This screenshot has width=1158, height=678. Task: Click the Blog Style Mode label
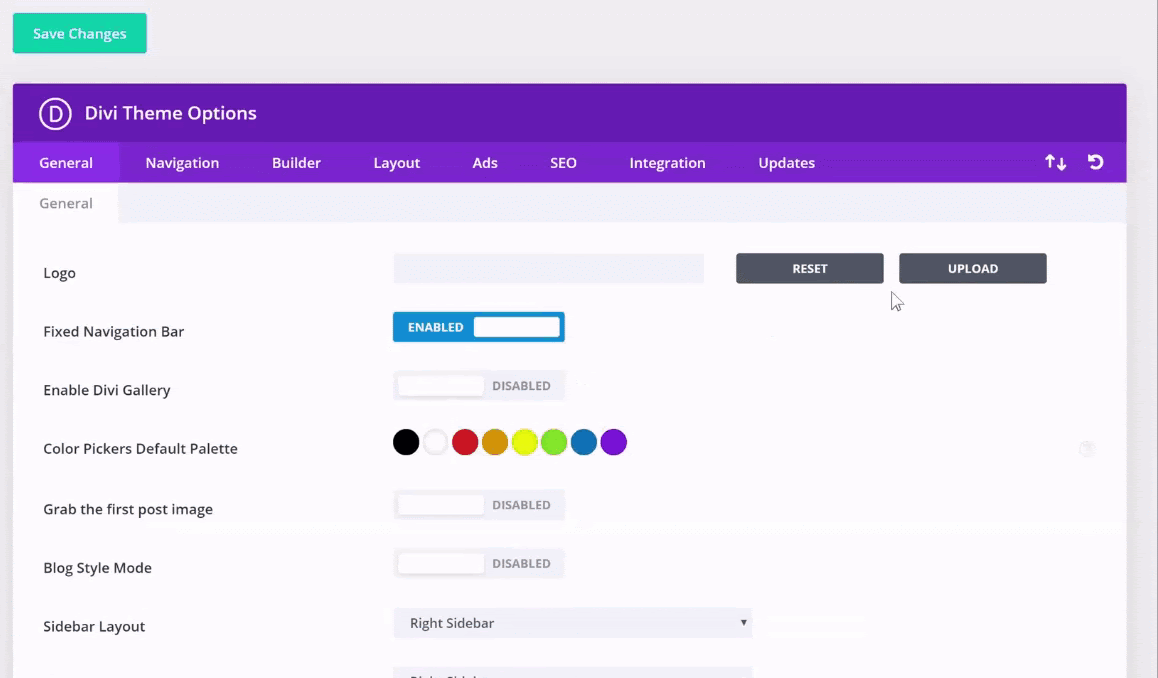click(x=97, y=568)
